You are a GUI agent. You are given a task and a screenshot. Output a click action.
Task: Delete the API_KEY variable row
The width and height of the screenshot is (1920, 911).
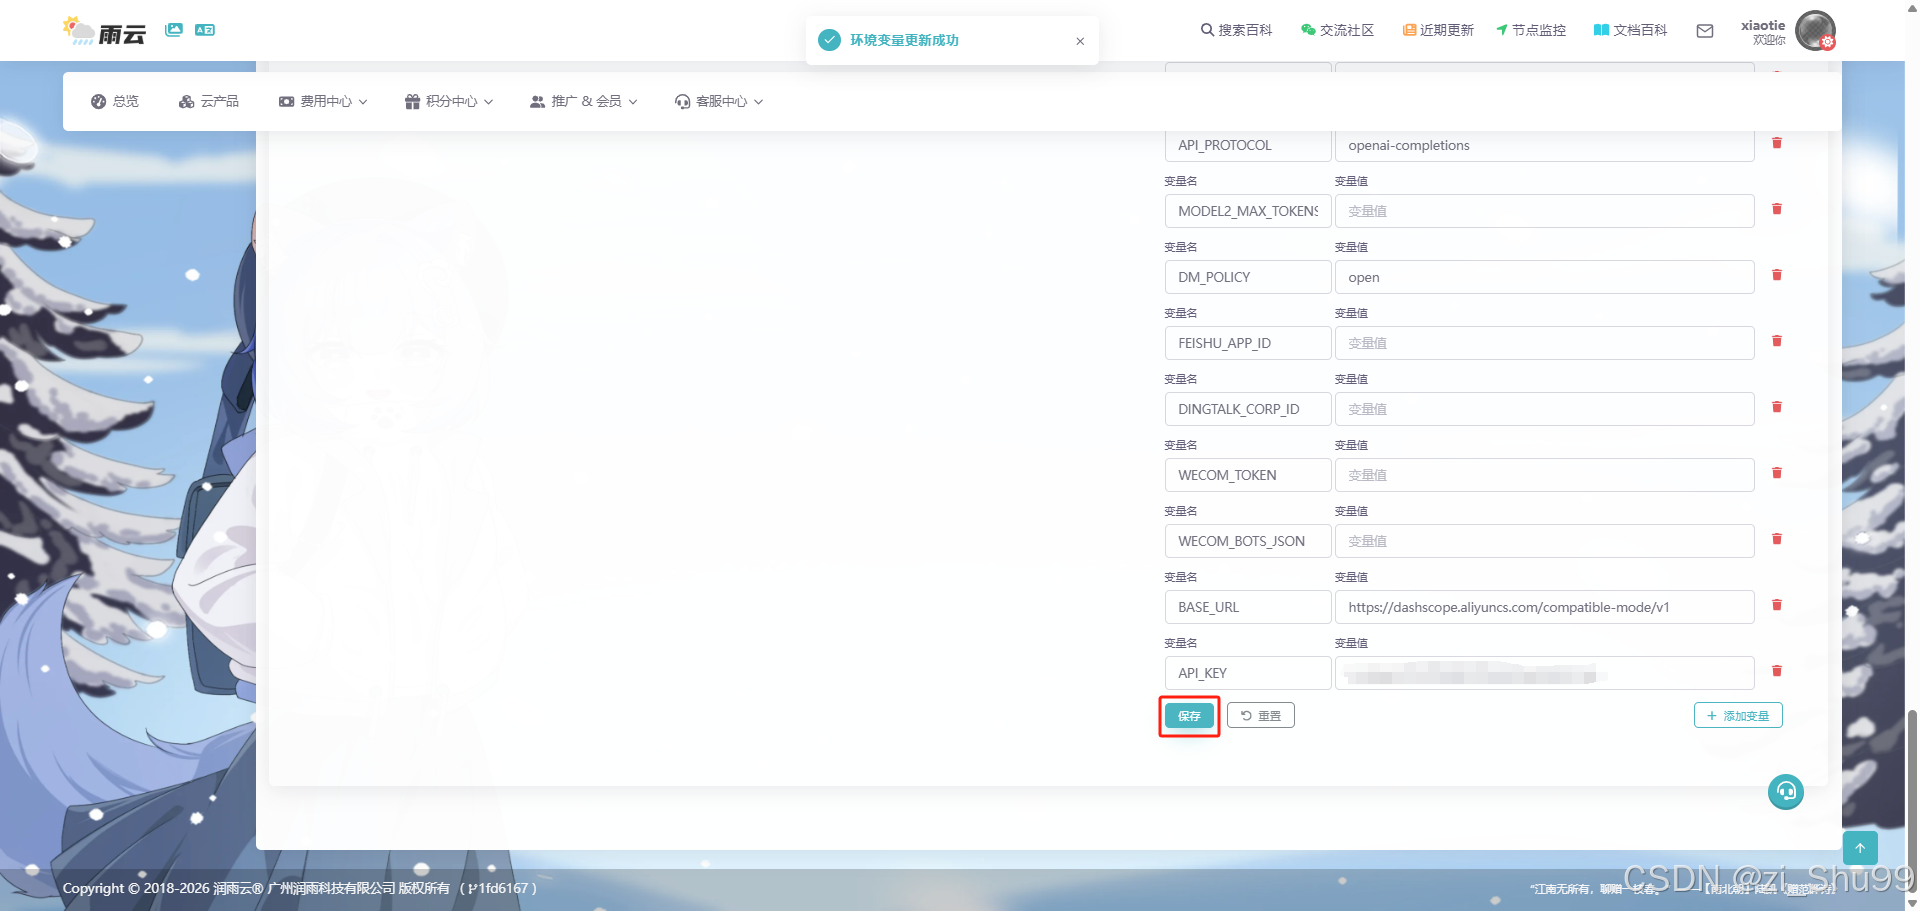pyautogui.click(x=1777, y=671)
